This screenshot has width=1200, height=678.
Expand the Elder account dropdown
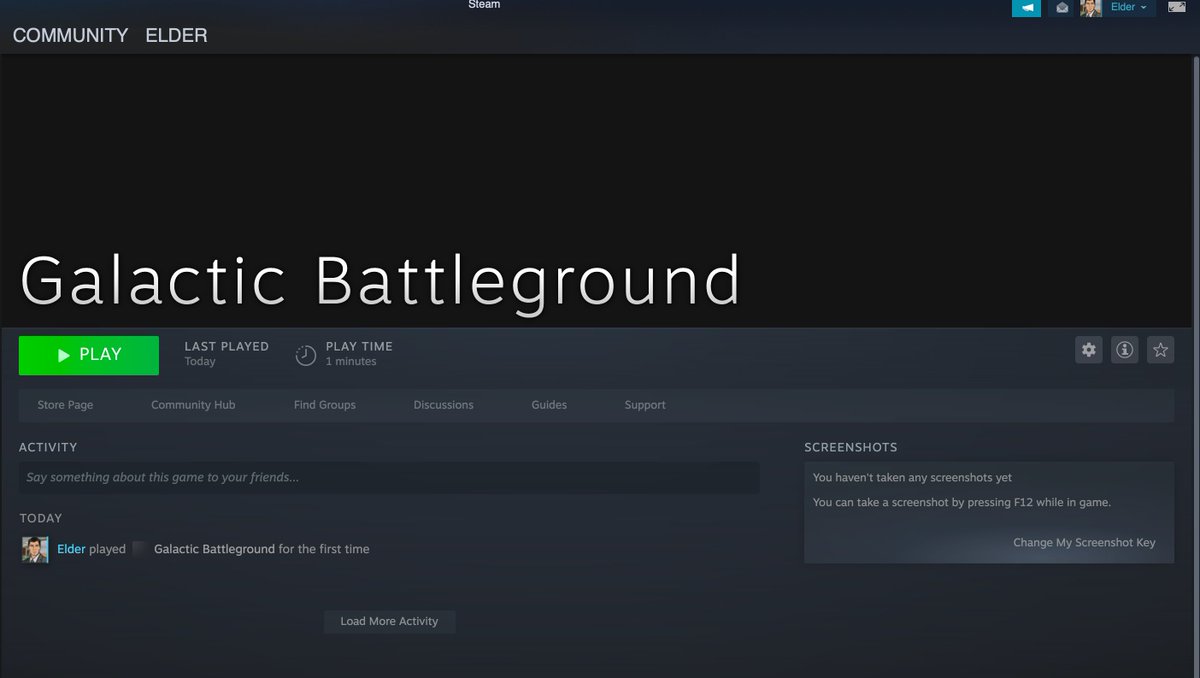(x=1129, y=8)
